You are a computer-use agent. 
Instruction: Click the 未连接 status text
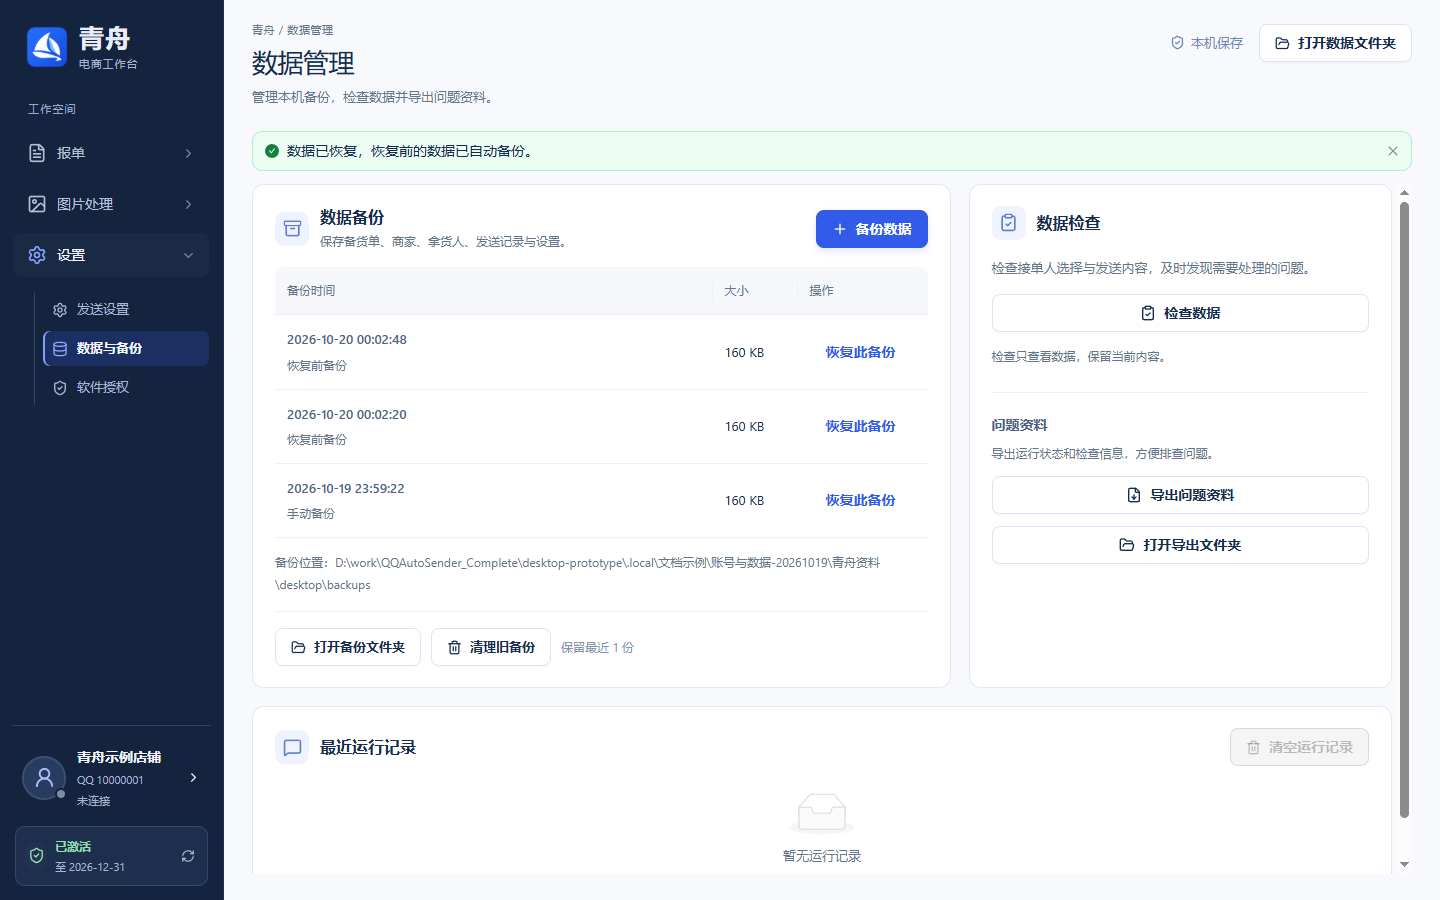(94, 801)
